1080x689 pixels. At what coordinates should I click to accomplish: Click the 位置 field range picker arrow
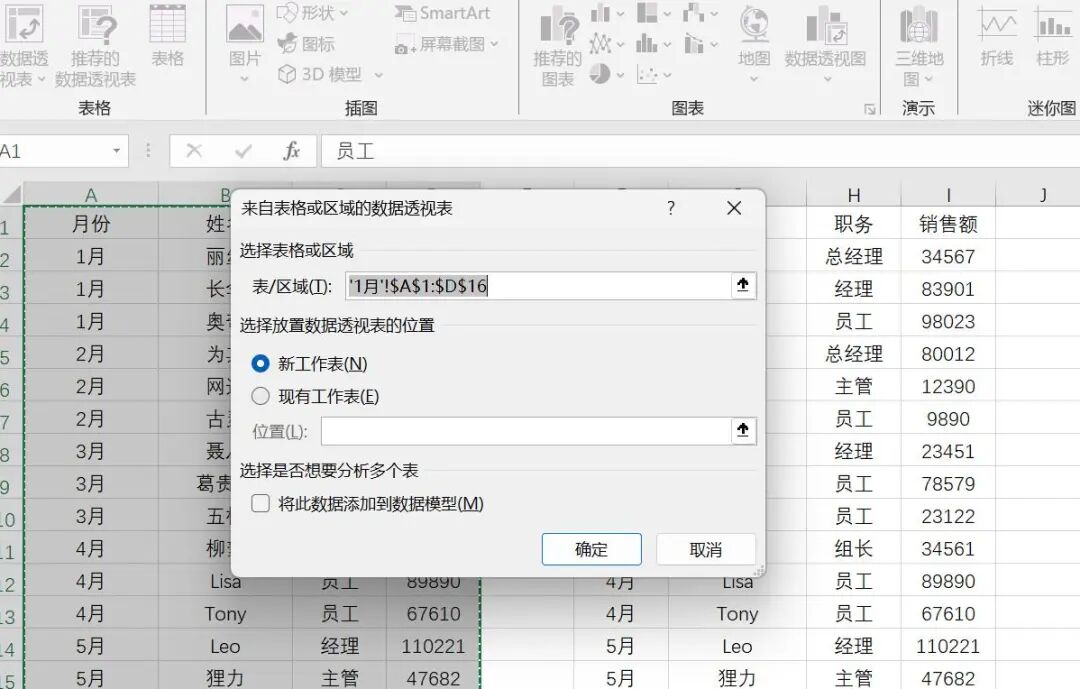(742, 431)
